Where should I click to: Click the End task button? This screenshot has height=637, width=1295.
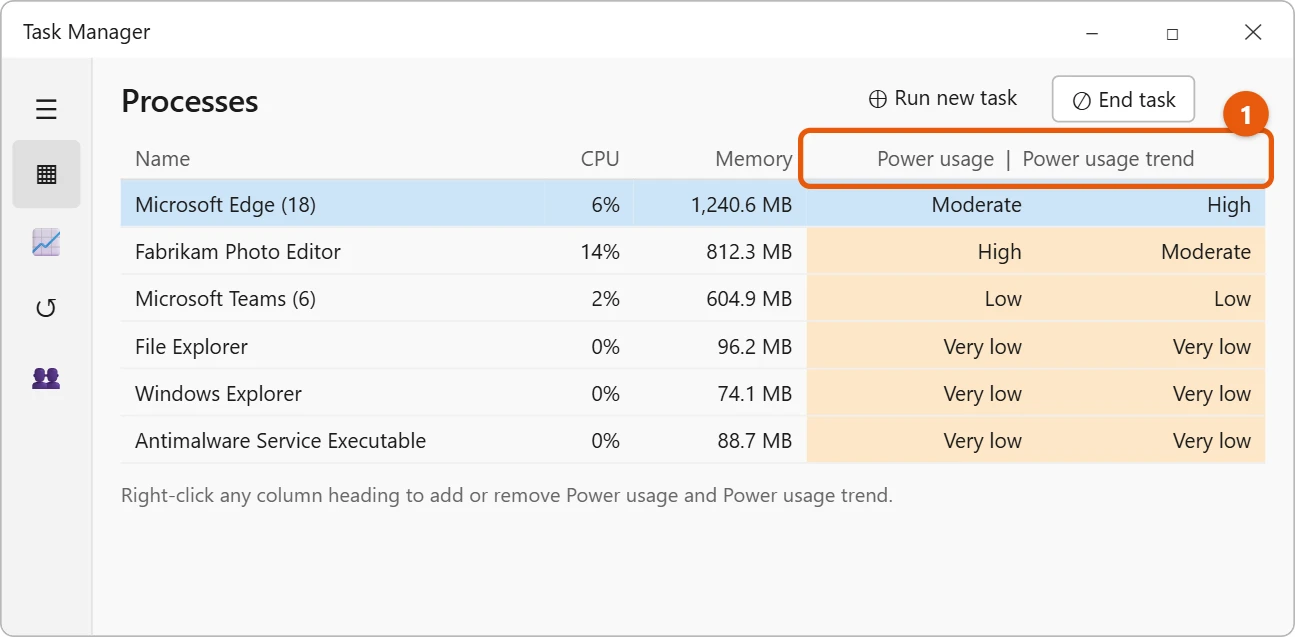[1123, 100]
